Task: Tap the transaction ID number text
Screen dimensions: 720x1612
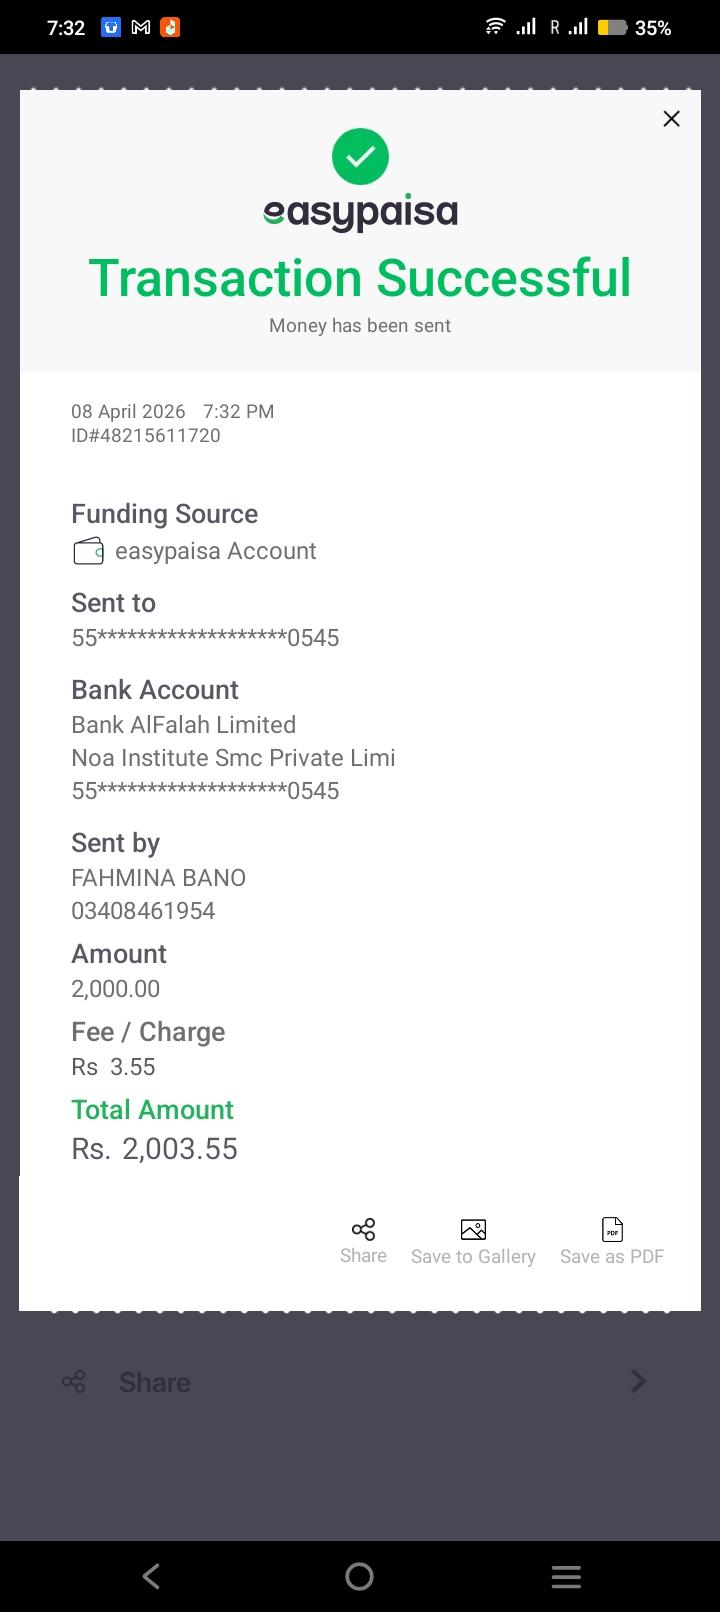Action: [x=146, y=436]
